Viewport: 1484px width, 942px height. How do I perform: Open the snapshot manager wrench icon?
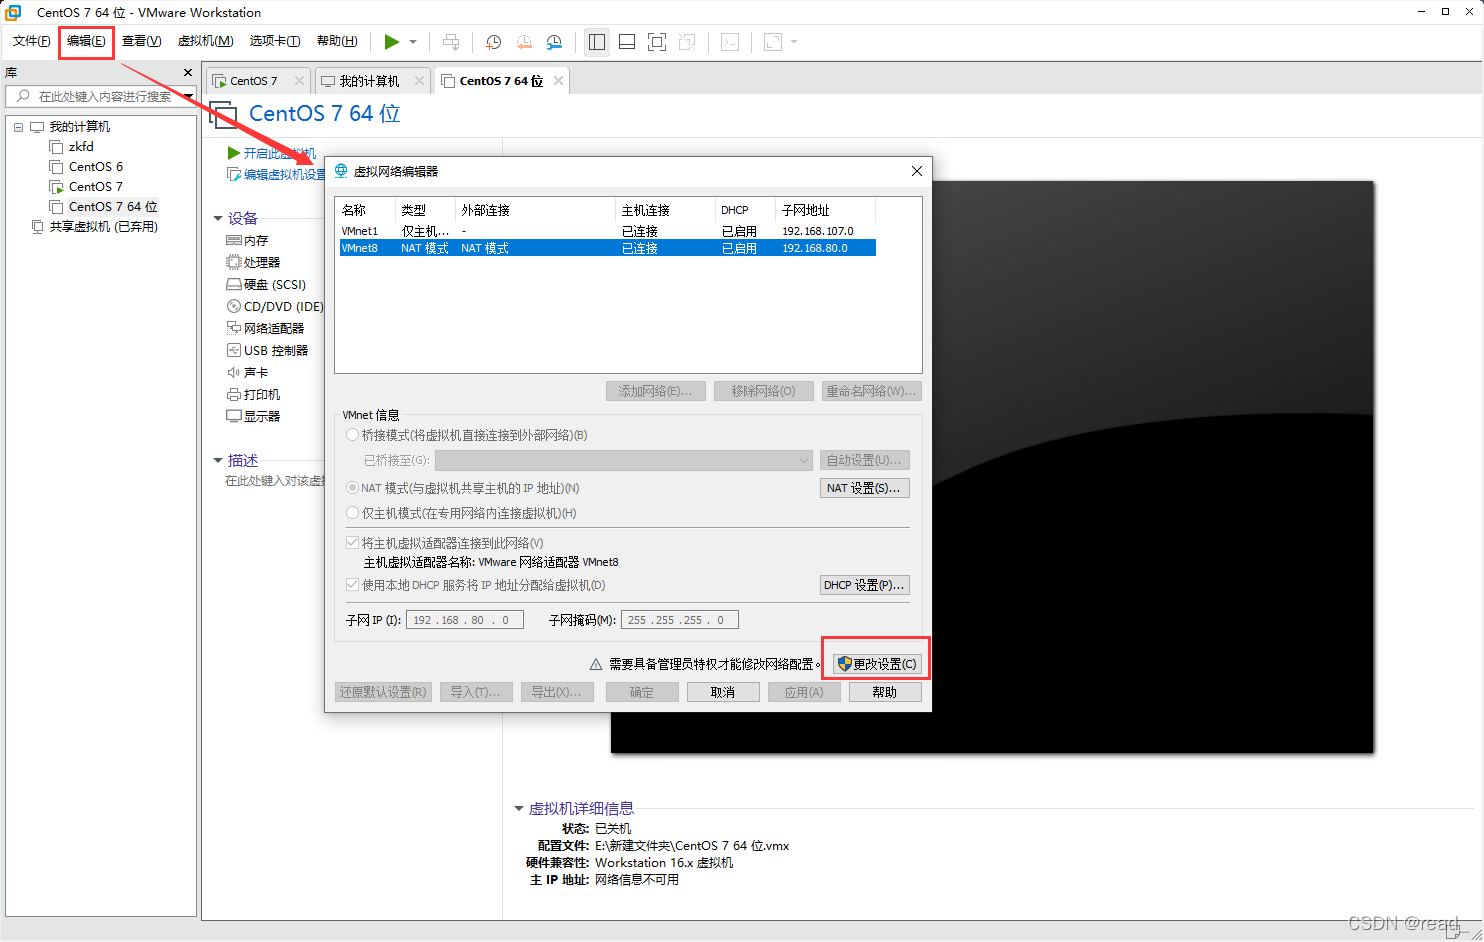tap(554, 42)
